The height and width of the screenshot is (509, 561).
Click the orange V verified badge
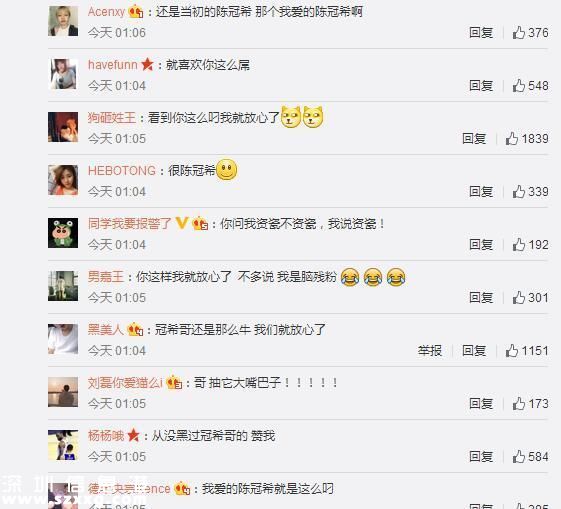[182, 223]
